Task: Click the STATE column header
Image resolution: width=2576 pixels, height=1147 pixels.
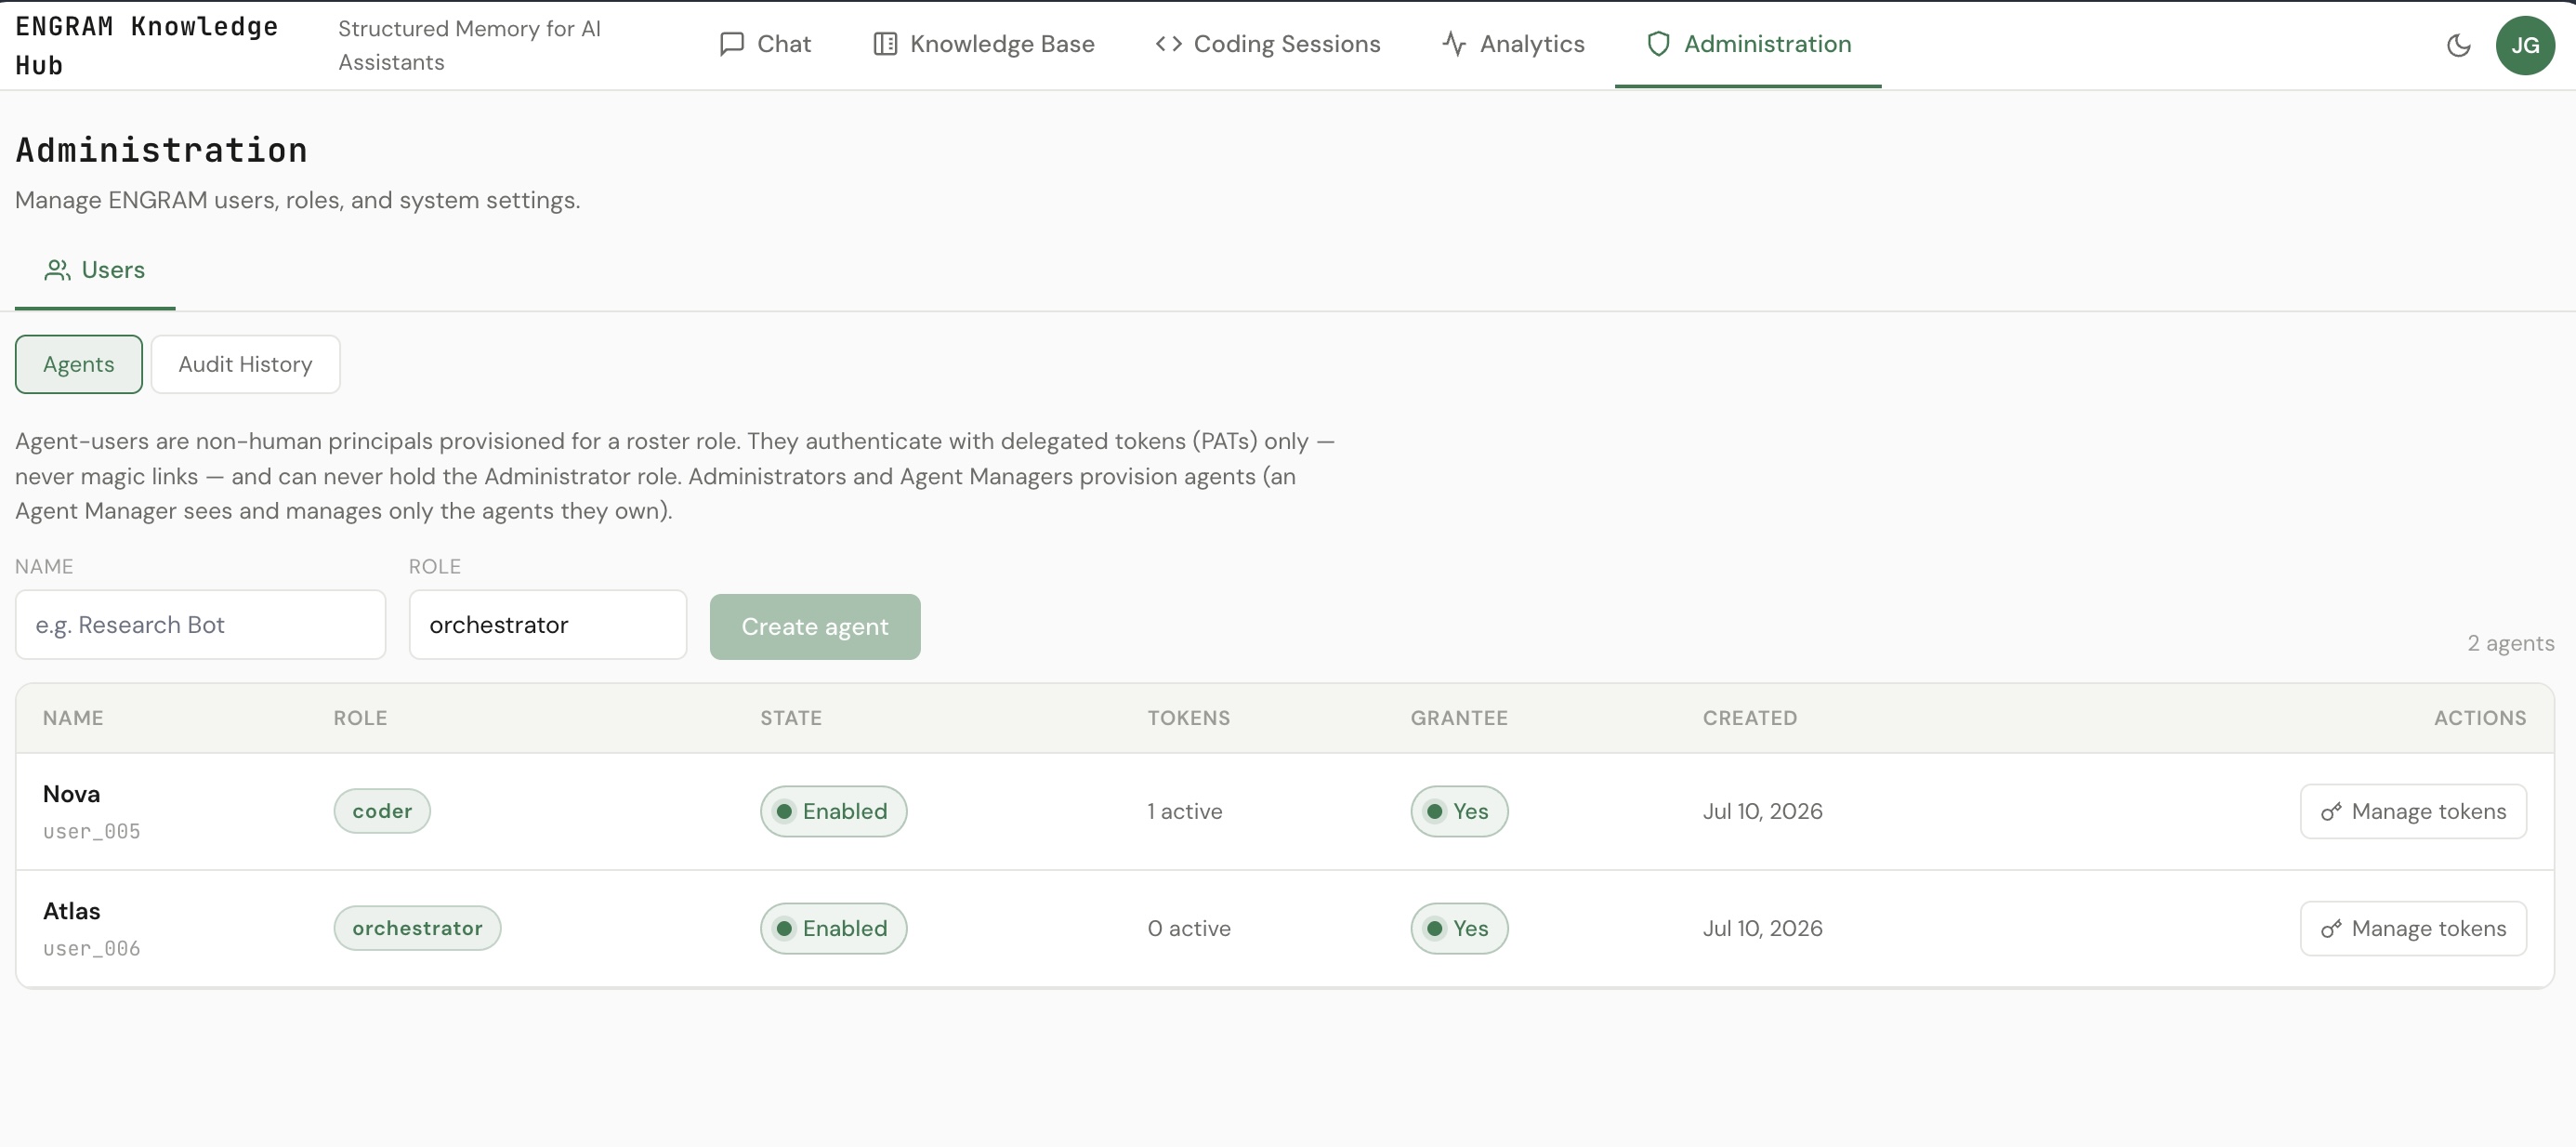Action: pos(791,718)
